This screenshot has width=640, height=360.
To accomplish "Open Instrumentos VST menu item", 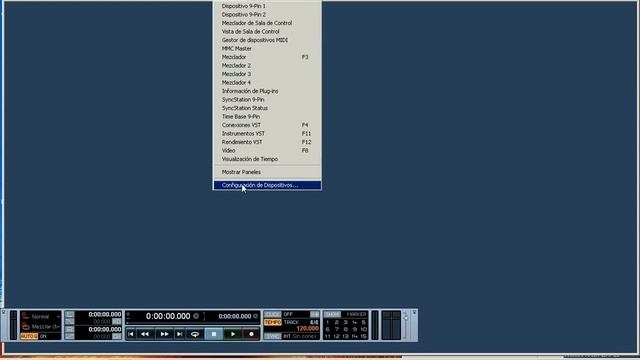I will (x=267, y=133).
